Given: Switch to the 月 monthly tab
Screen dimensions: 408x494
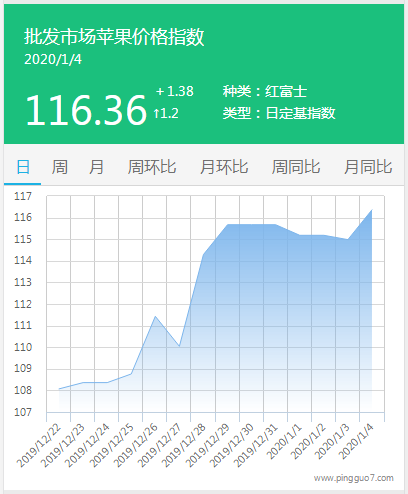Looking at the screenshot, I should point(96,167).
